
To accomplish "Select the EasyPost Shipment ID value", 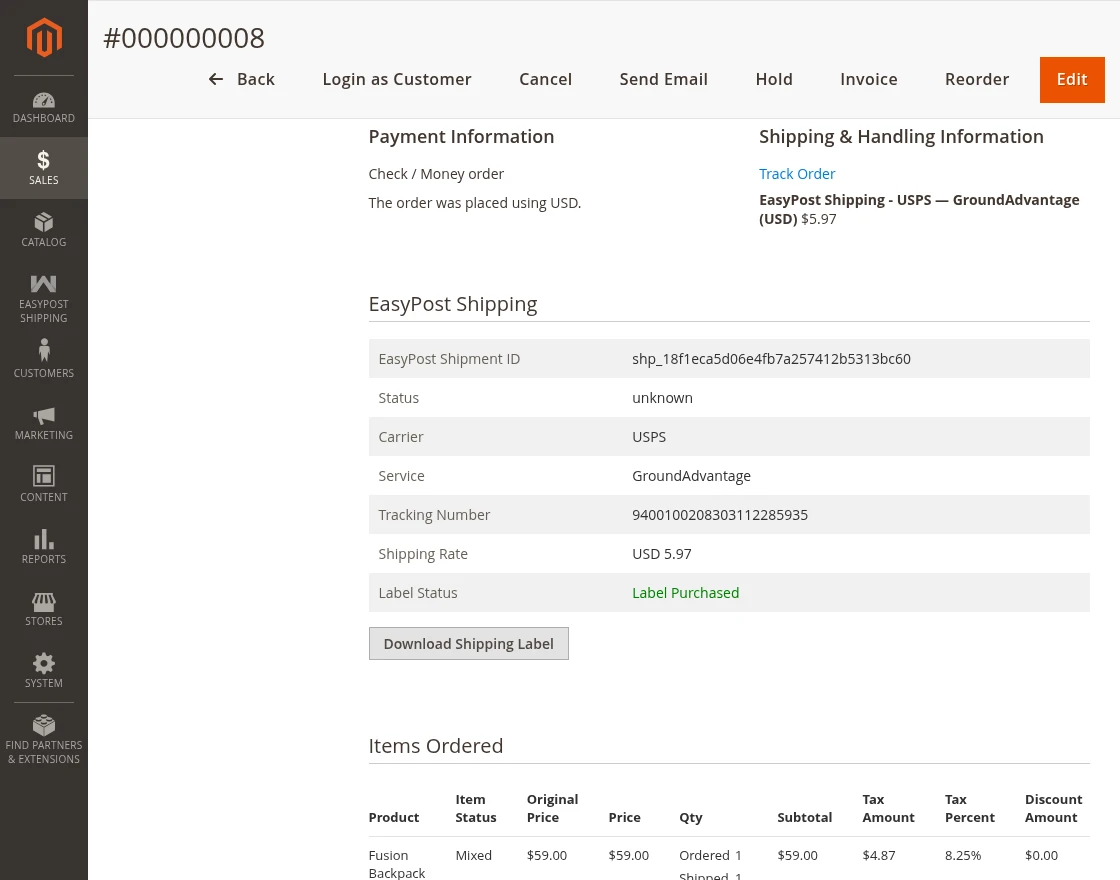I will (771, 359).
